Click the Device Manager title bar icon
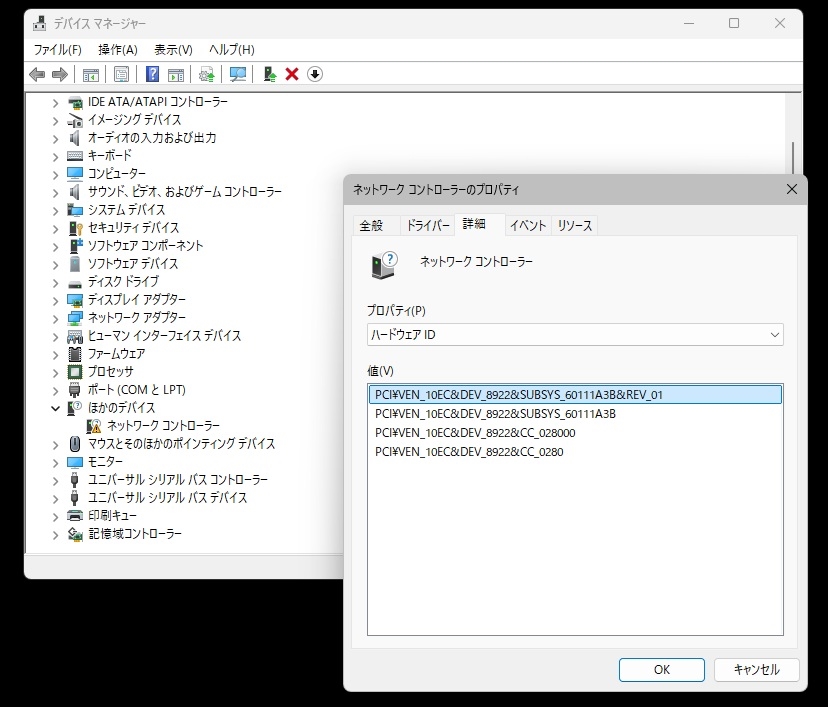828x707 pixels. (x=40, y=23)
